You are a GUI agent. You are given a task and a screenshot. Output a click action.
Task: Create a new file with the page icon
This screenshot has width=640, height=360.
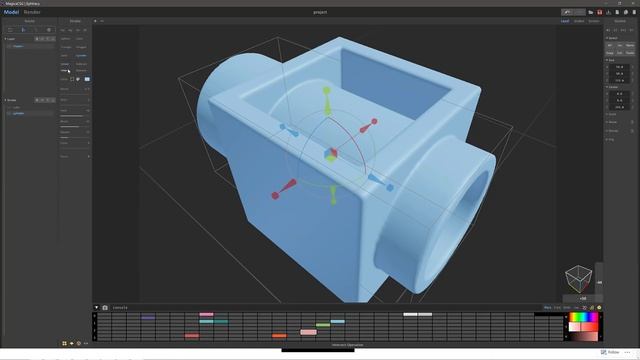coord(617,12)
